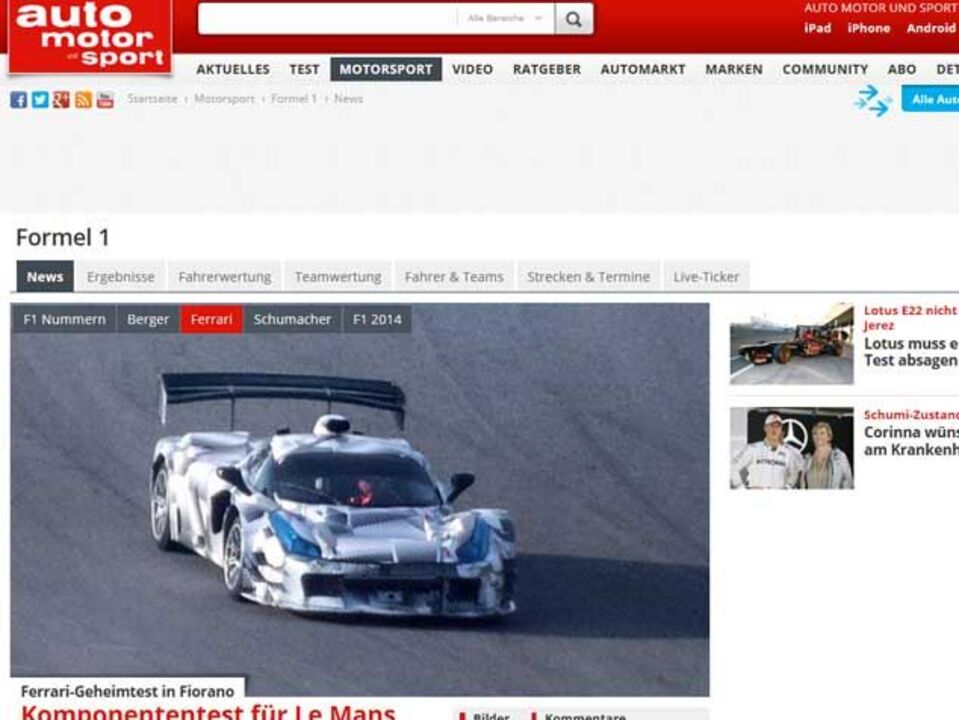Open the RATGEBER menu
The height and width of the screenshot is (720, 959).
547,70
